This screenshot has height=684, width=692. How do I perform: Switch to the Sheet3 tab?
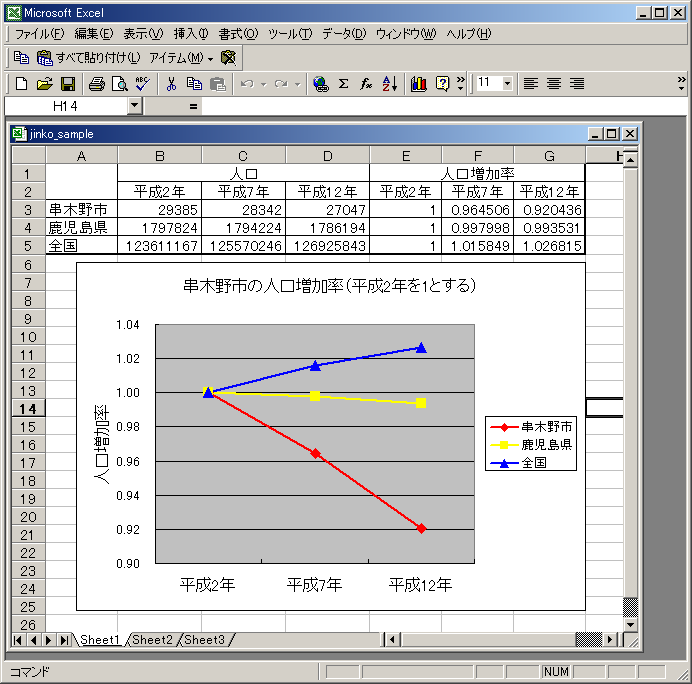(x=204, y=639)
